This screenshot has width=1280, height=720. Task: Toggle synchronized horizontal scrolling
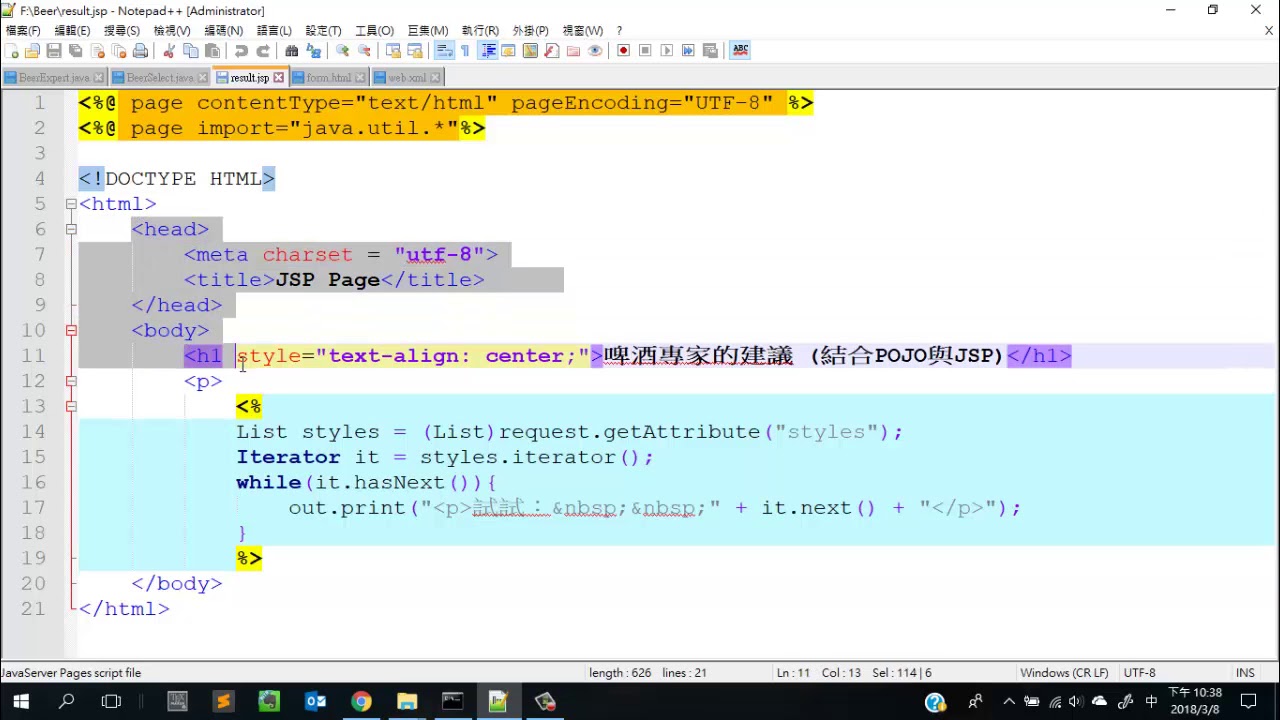415,50
